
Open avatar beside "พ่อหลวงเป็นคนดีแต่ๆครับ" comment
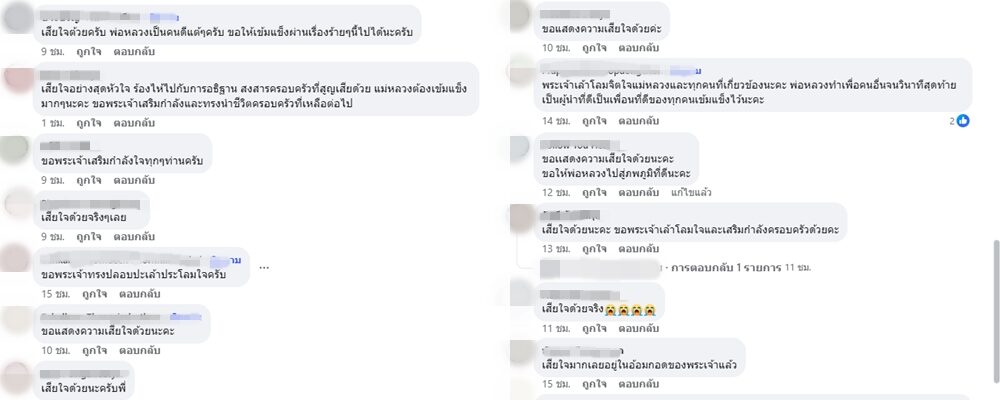pos(18,19)
